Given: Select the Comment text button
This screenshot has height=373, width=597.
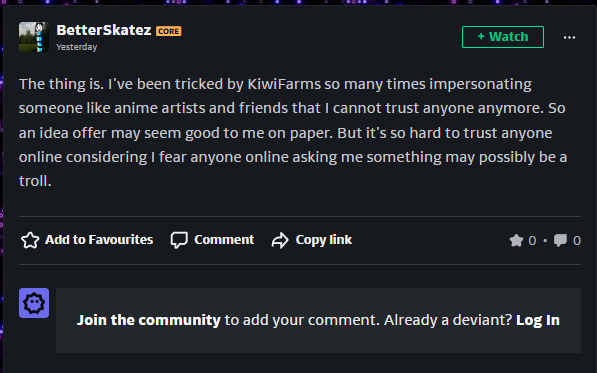Looking at the screenshot, I should (224, 240).
